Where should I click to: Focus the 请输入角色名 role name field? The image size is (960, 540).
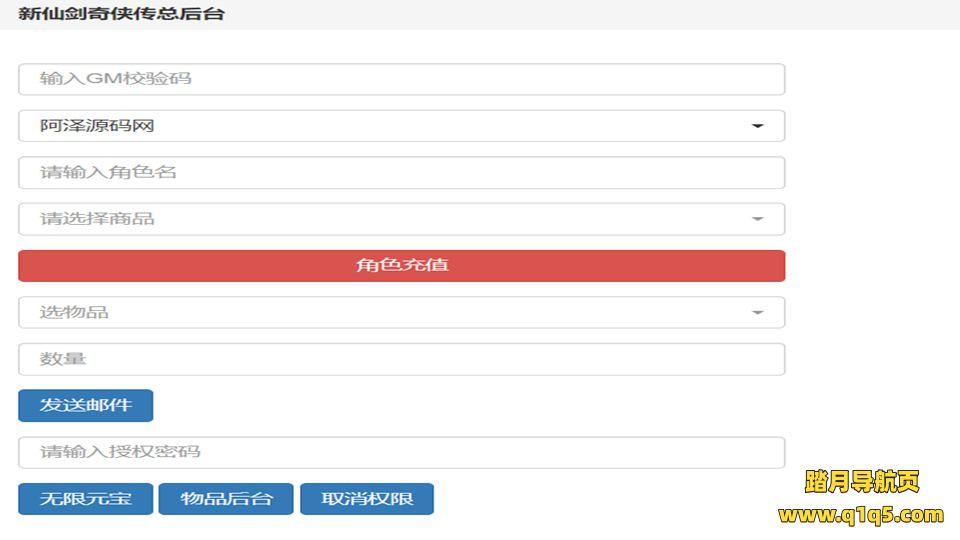point(401,172)
